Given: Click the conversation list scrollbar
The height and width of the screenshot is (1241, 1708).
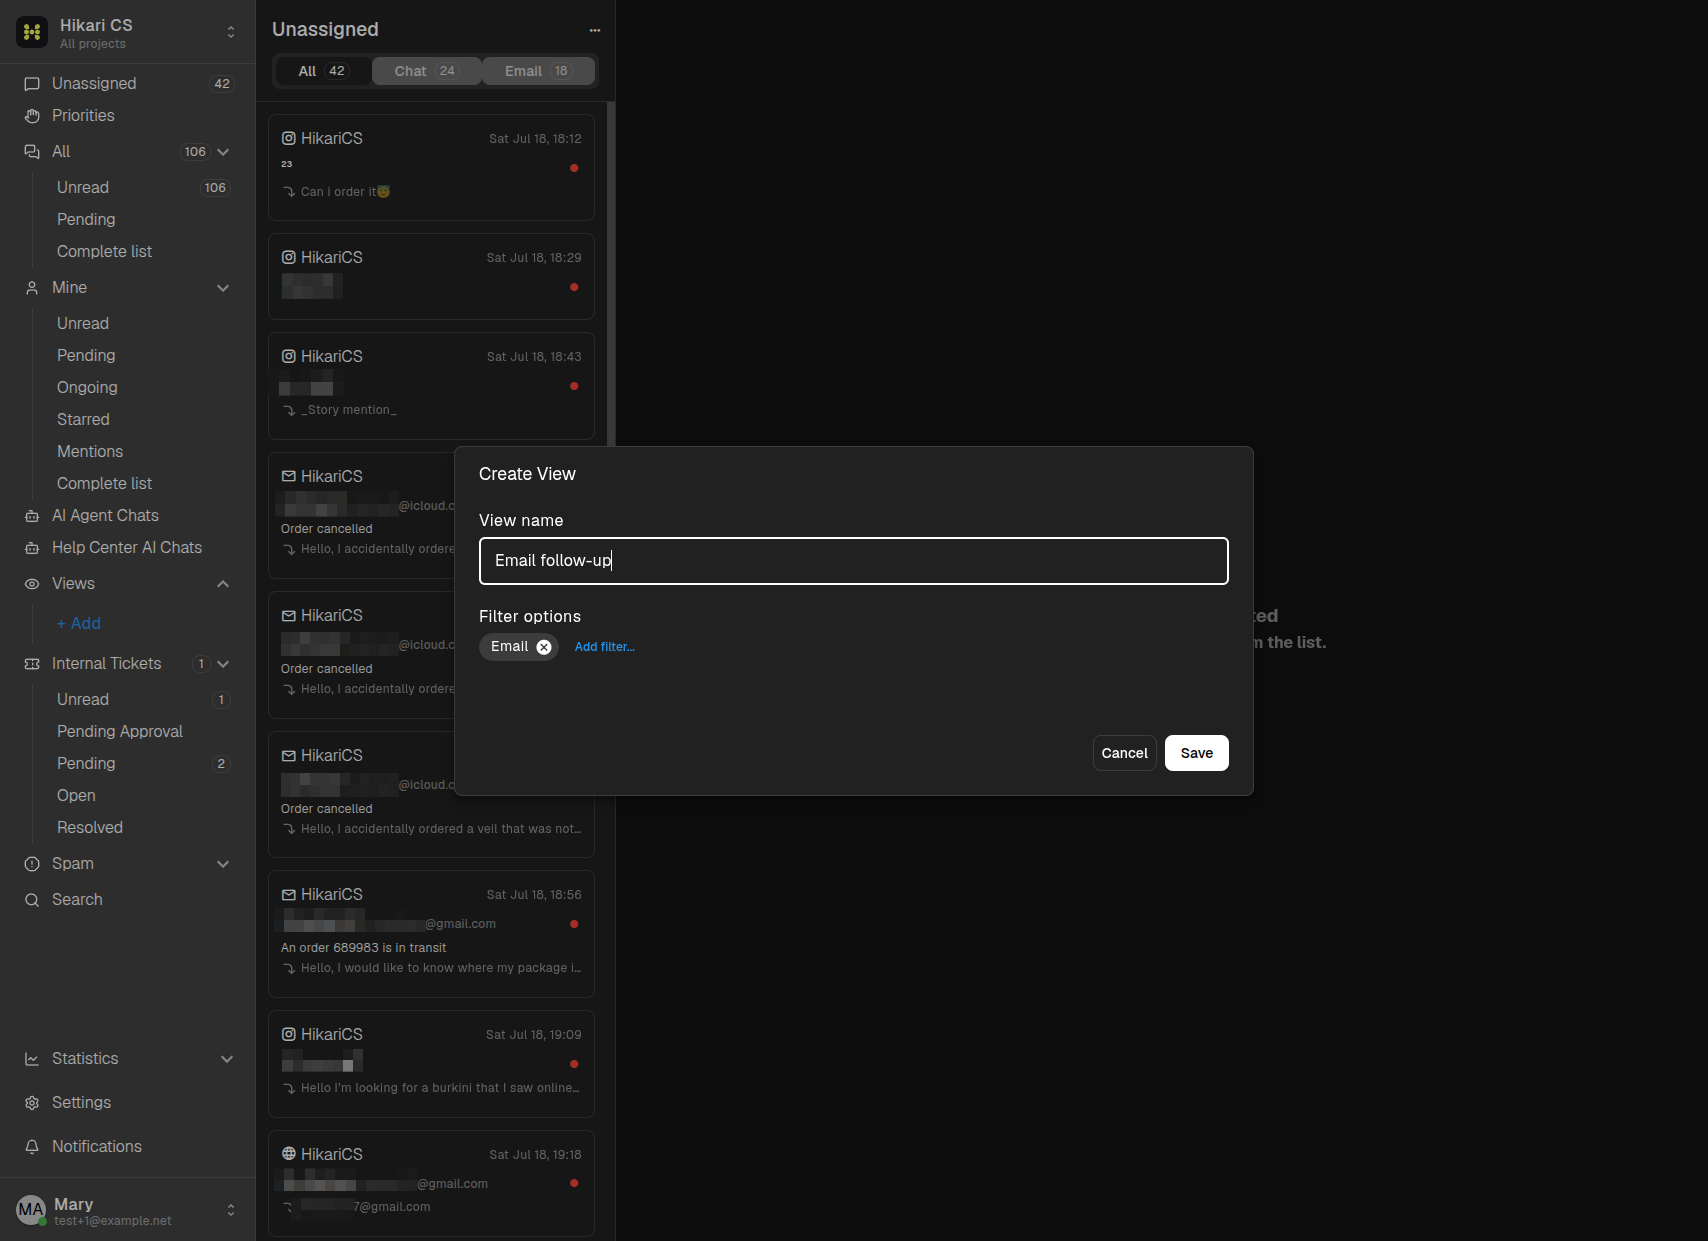Looking at the screenshot, I should tap(611, 273).
